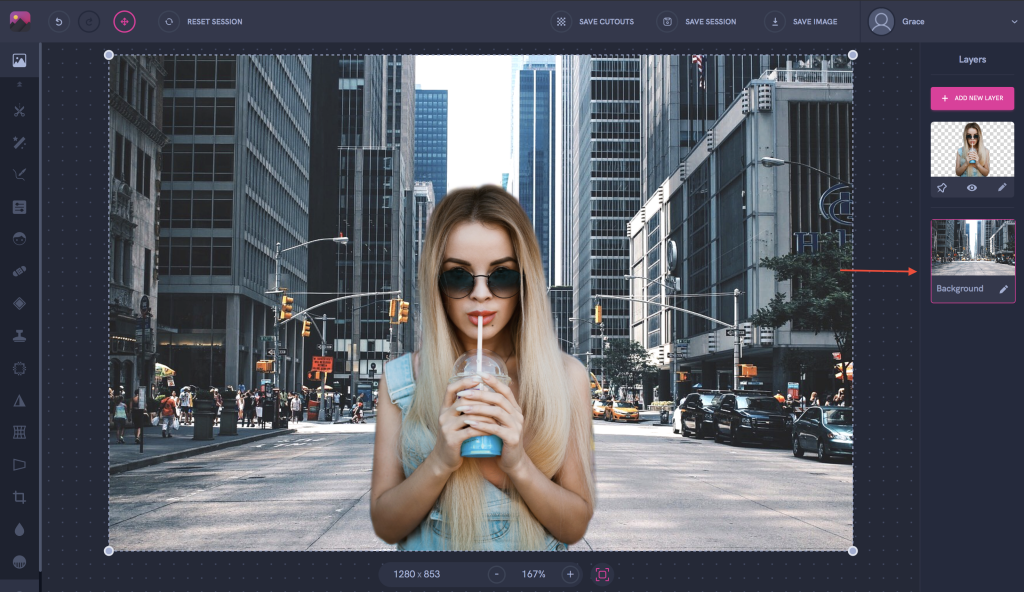Viewport: 1024px width, 592px height.
Task: Choose the bandage healing tool
Action: [x=19, y=271]
